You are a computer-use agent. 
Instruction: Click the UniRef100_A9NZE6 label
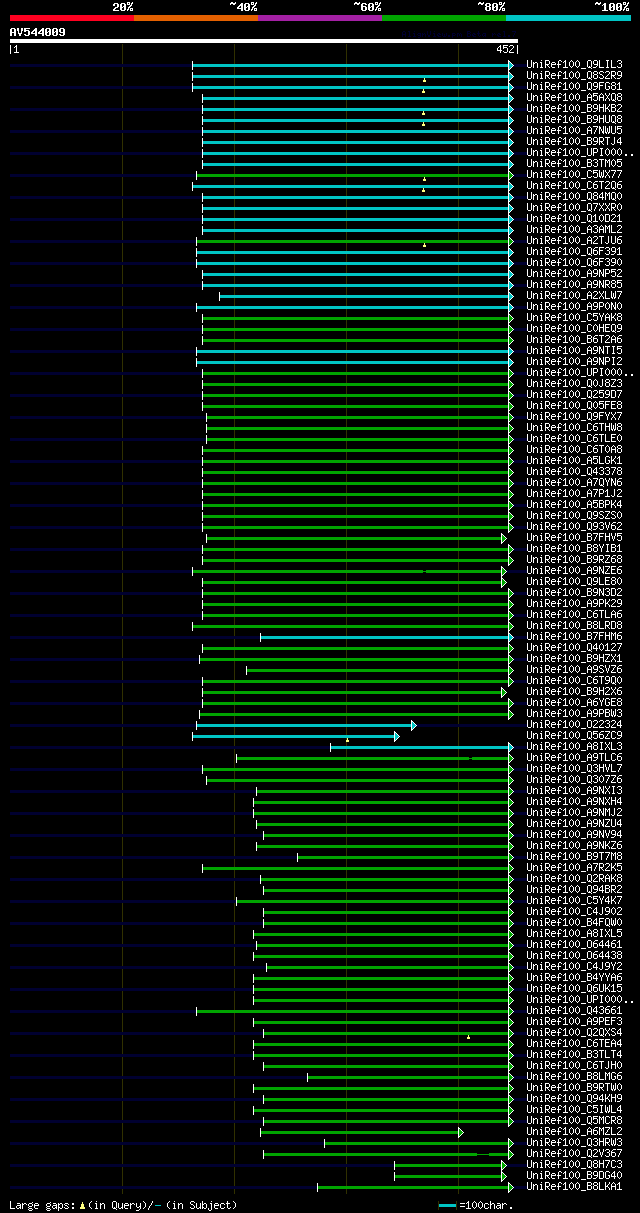(x=574, y=570)
